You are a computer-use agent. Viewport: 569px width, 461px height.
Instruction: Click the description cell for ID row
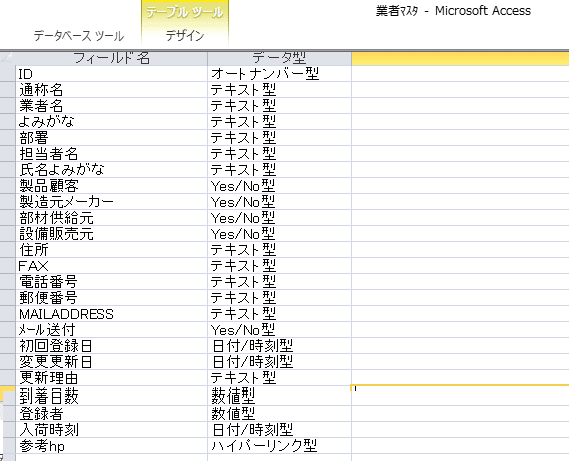pyautogui.click(x=460, y=74)
